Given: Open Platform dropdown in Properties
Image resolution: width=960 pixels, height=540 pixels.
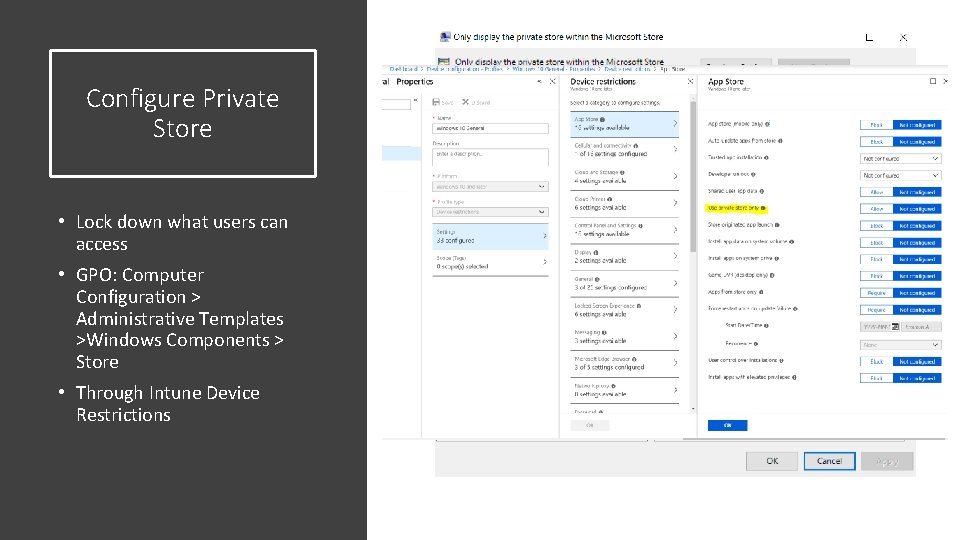Looking at the screenshot, I should point(490,186).
